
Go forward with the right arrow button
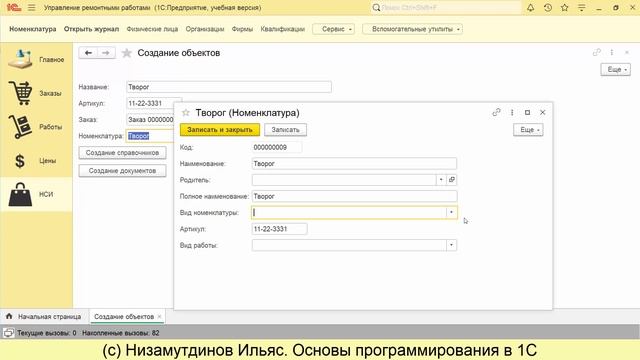(x=106, y=53)
